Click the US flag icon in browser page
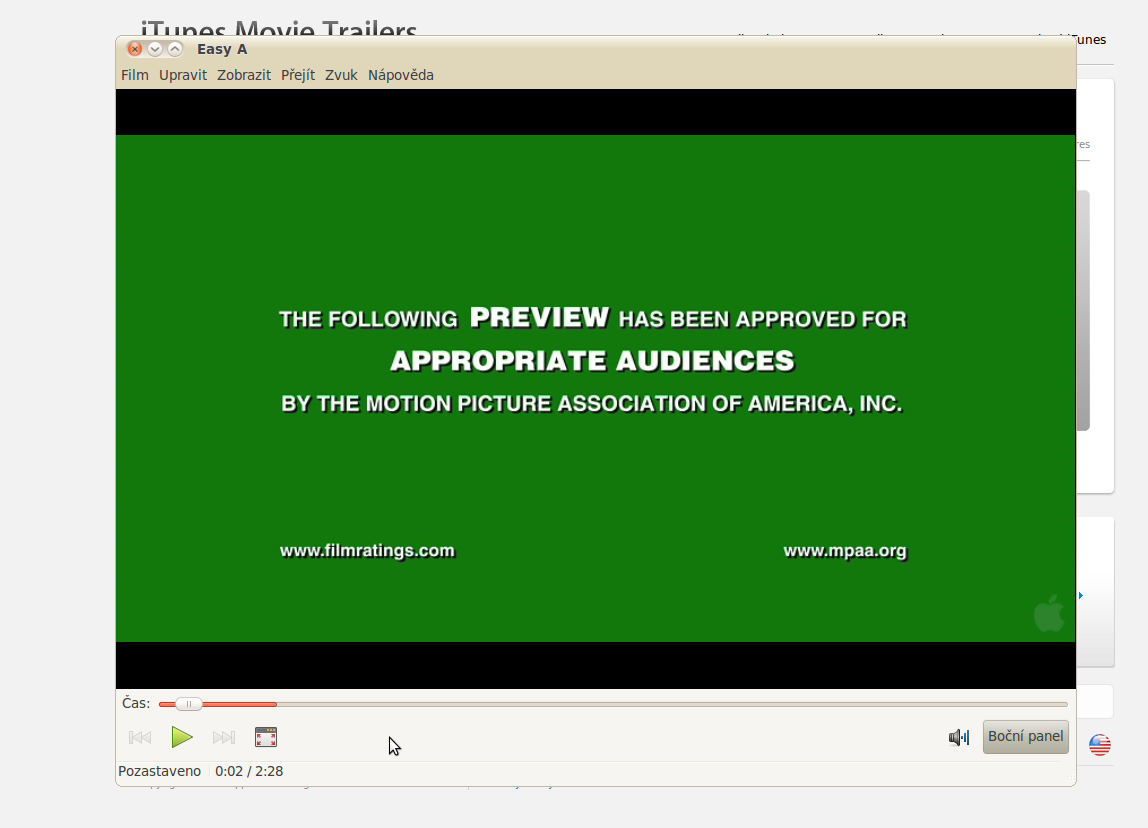This screenshot has width=1148, height=828. tap(1100, 745)
